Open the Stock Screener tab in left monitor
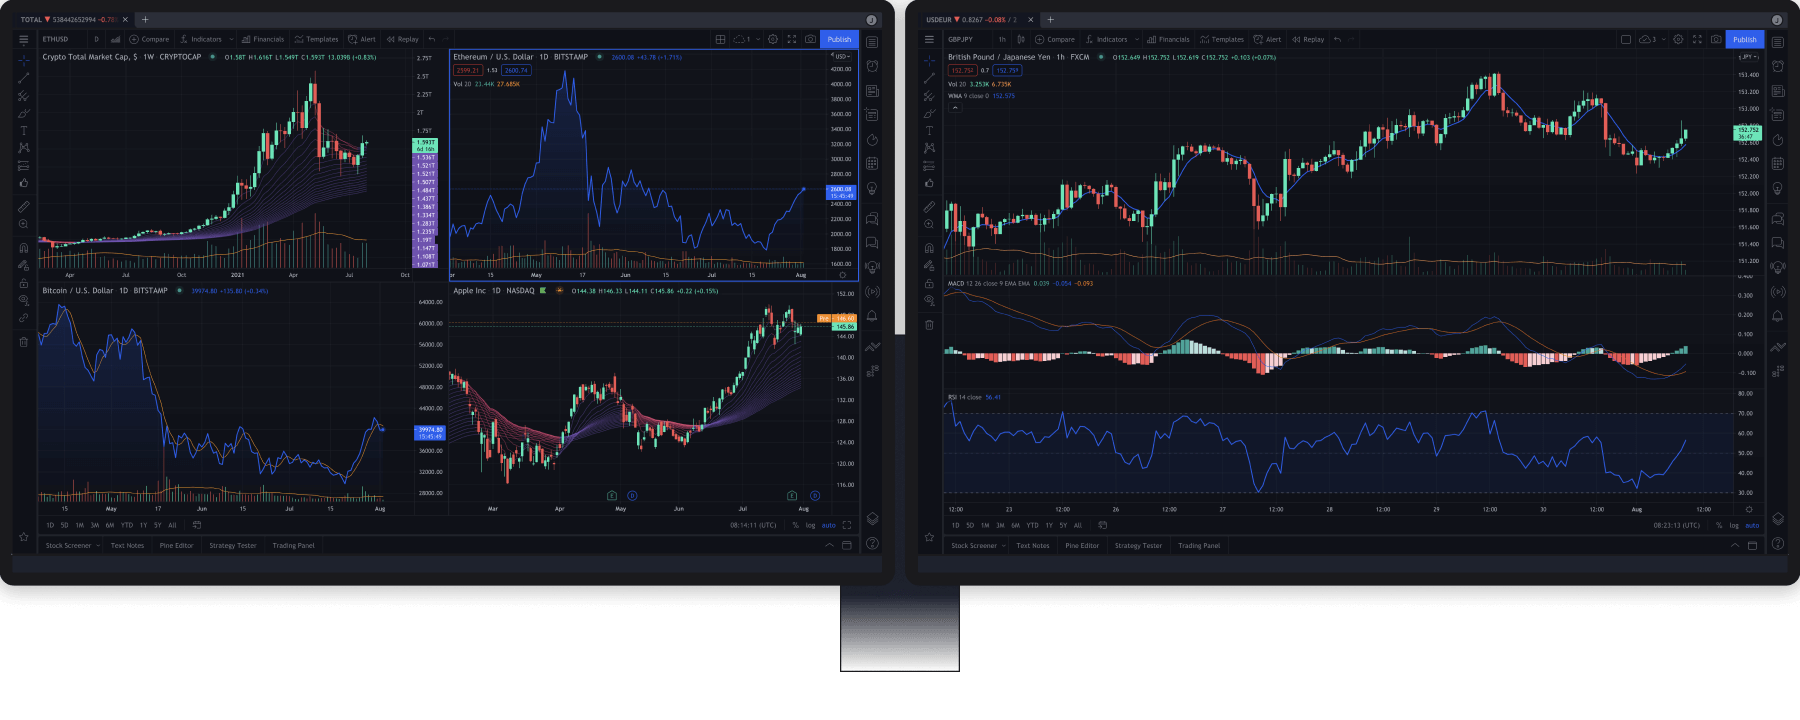Image resolution: width=1800 pixels, height=720 pixels. coord(68,545)
